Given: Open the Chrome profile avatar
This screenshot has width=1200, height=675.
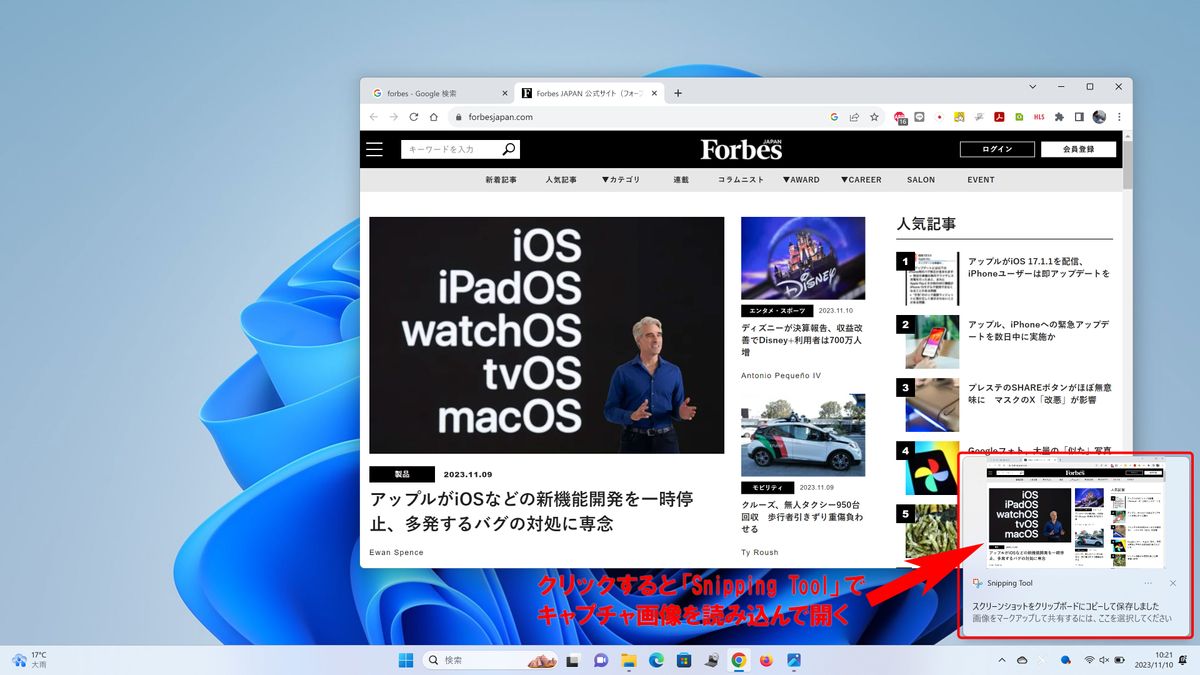Looking at the screenshot, I should (1099, 117).
